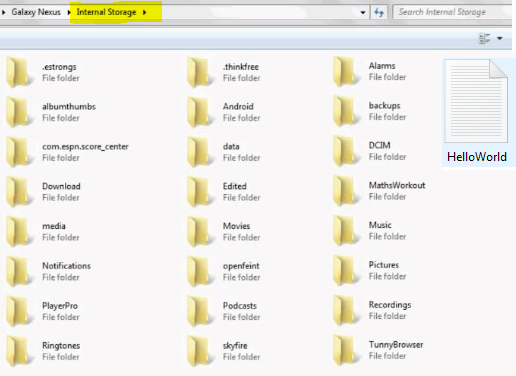Click the Podcasts folder name

click(240, 306)
